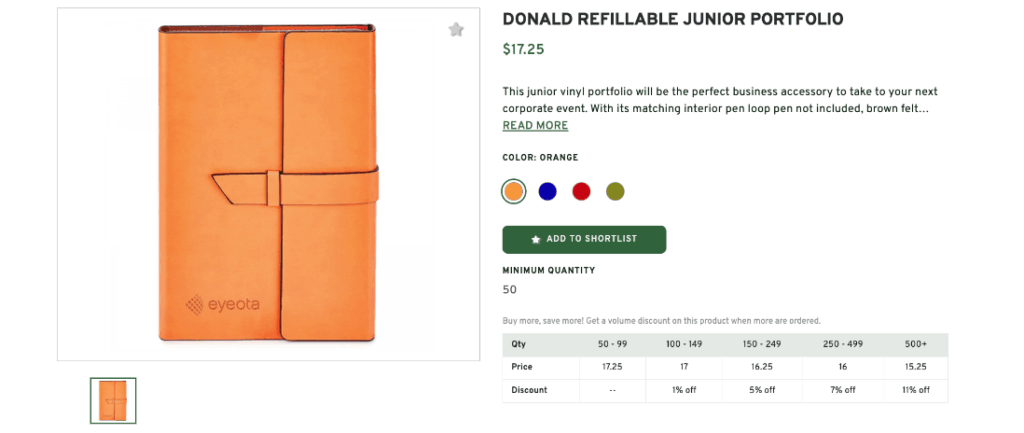Select the 100 - 149 quantity tier header
The height and width of the screenshot is (433, 1024).
pyautogui.click(x=686, y=344)
